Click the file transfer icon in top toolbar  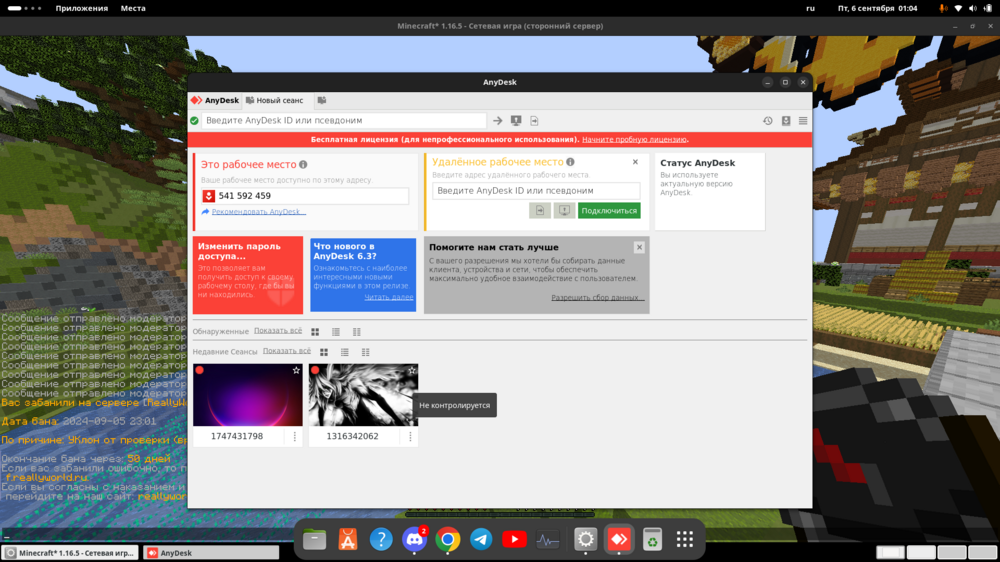click(x=534, y=121)
